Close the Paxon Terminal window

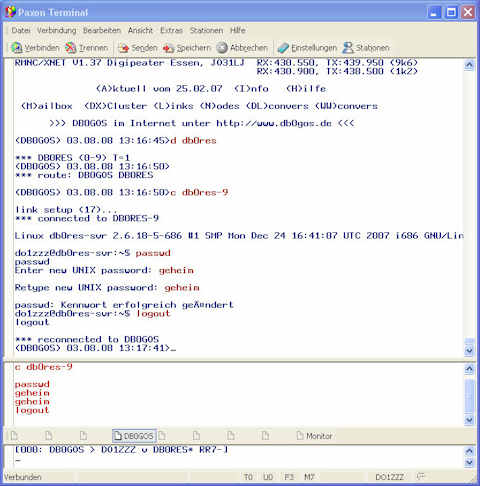tap(468, 13)
